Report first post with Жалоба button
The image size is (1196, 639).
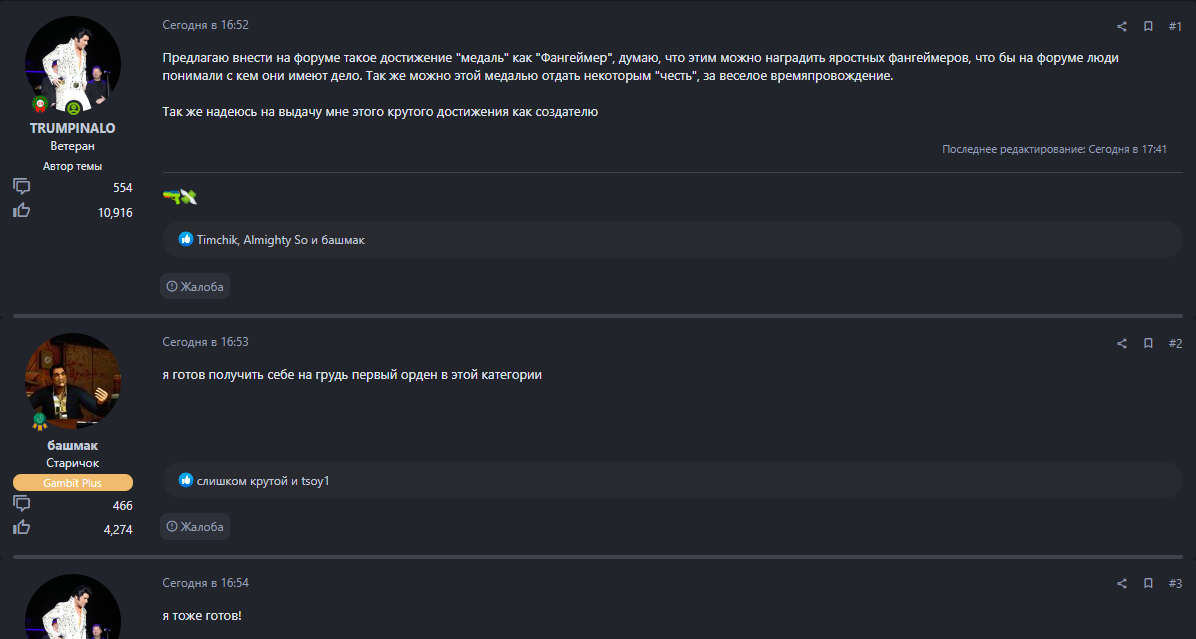click(x=195, y=287)
